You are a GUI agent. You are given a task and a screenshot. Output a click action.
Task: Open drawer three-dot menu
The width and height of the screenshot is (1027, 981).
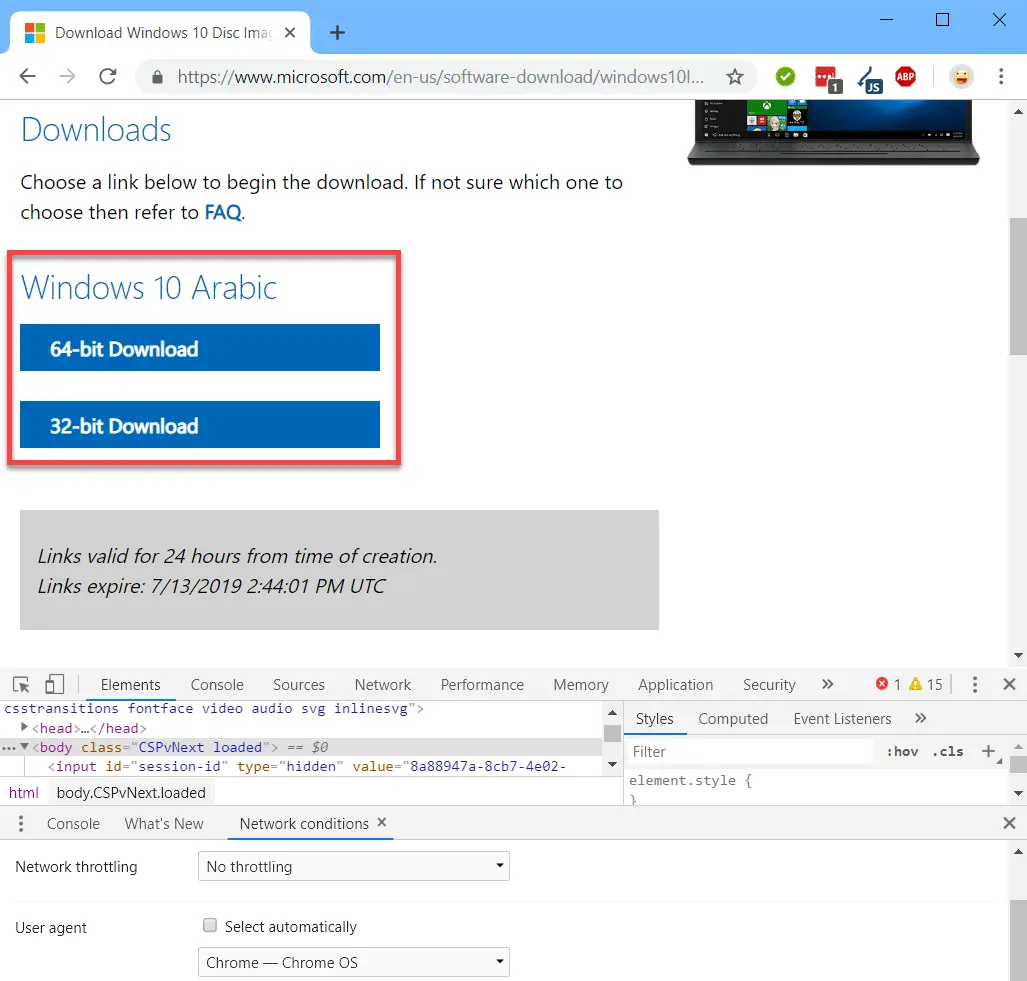21,823
